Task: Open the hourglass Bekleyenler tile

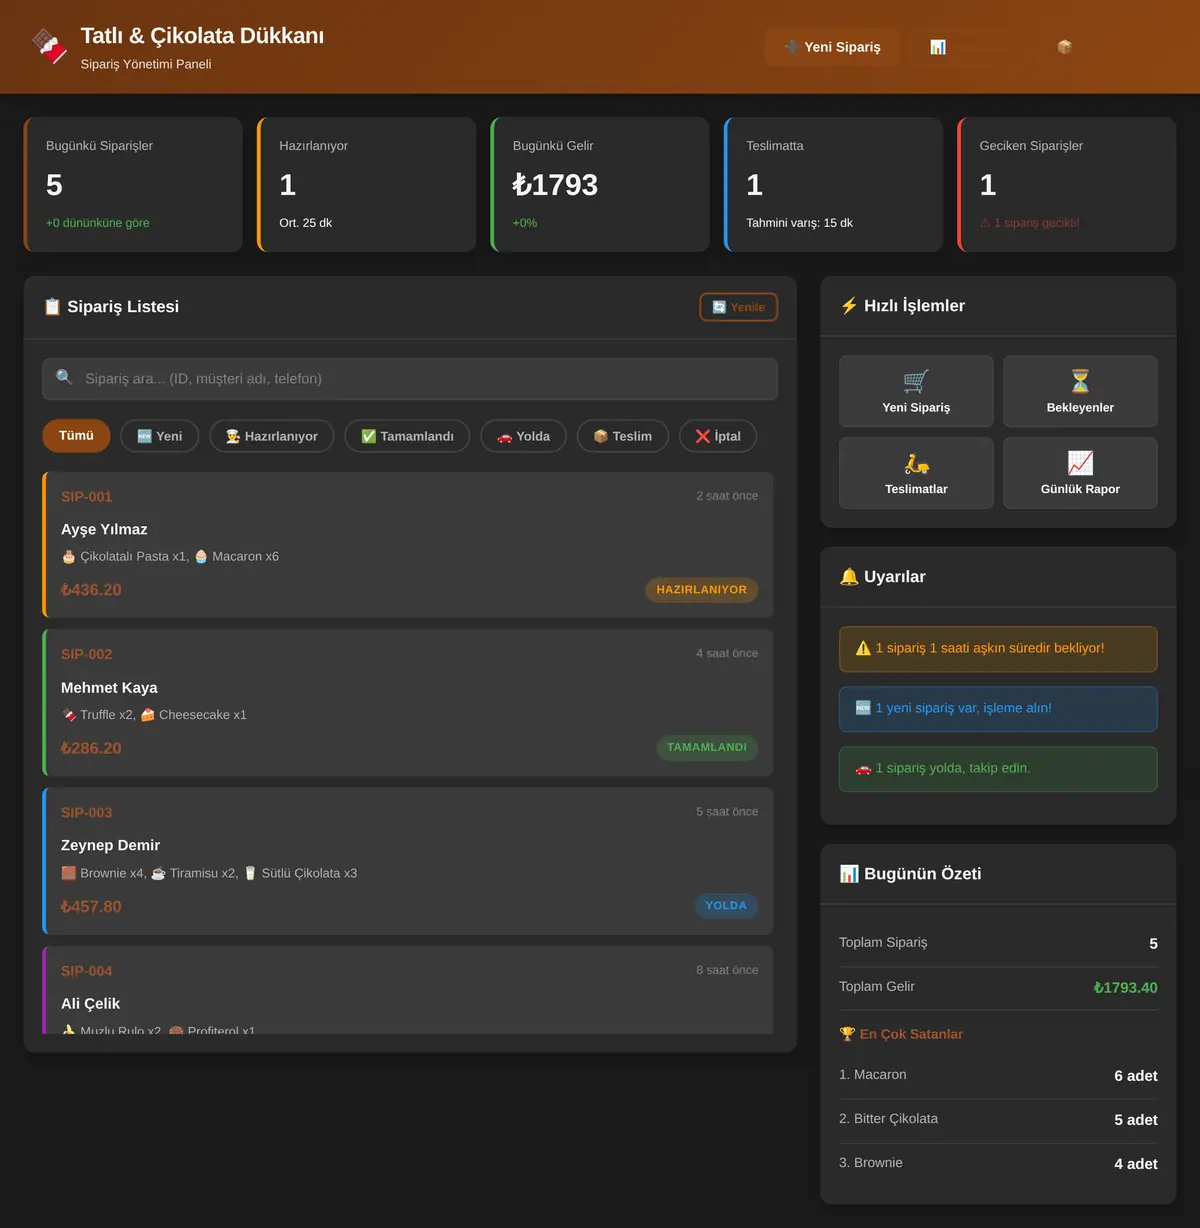Action: click(x=1080, y=391)
